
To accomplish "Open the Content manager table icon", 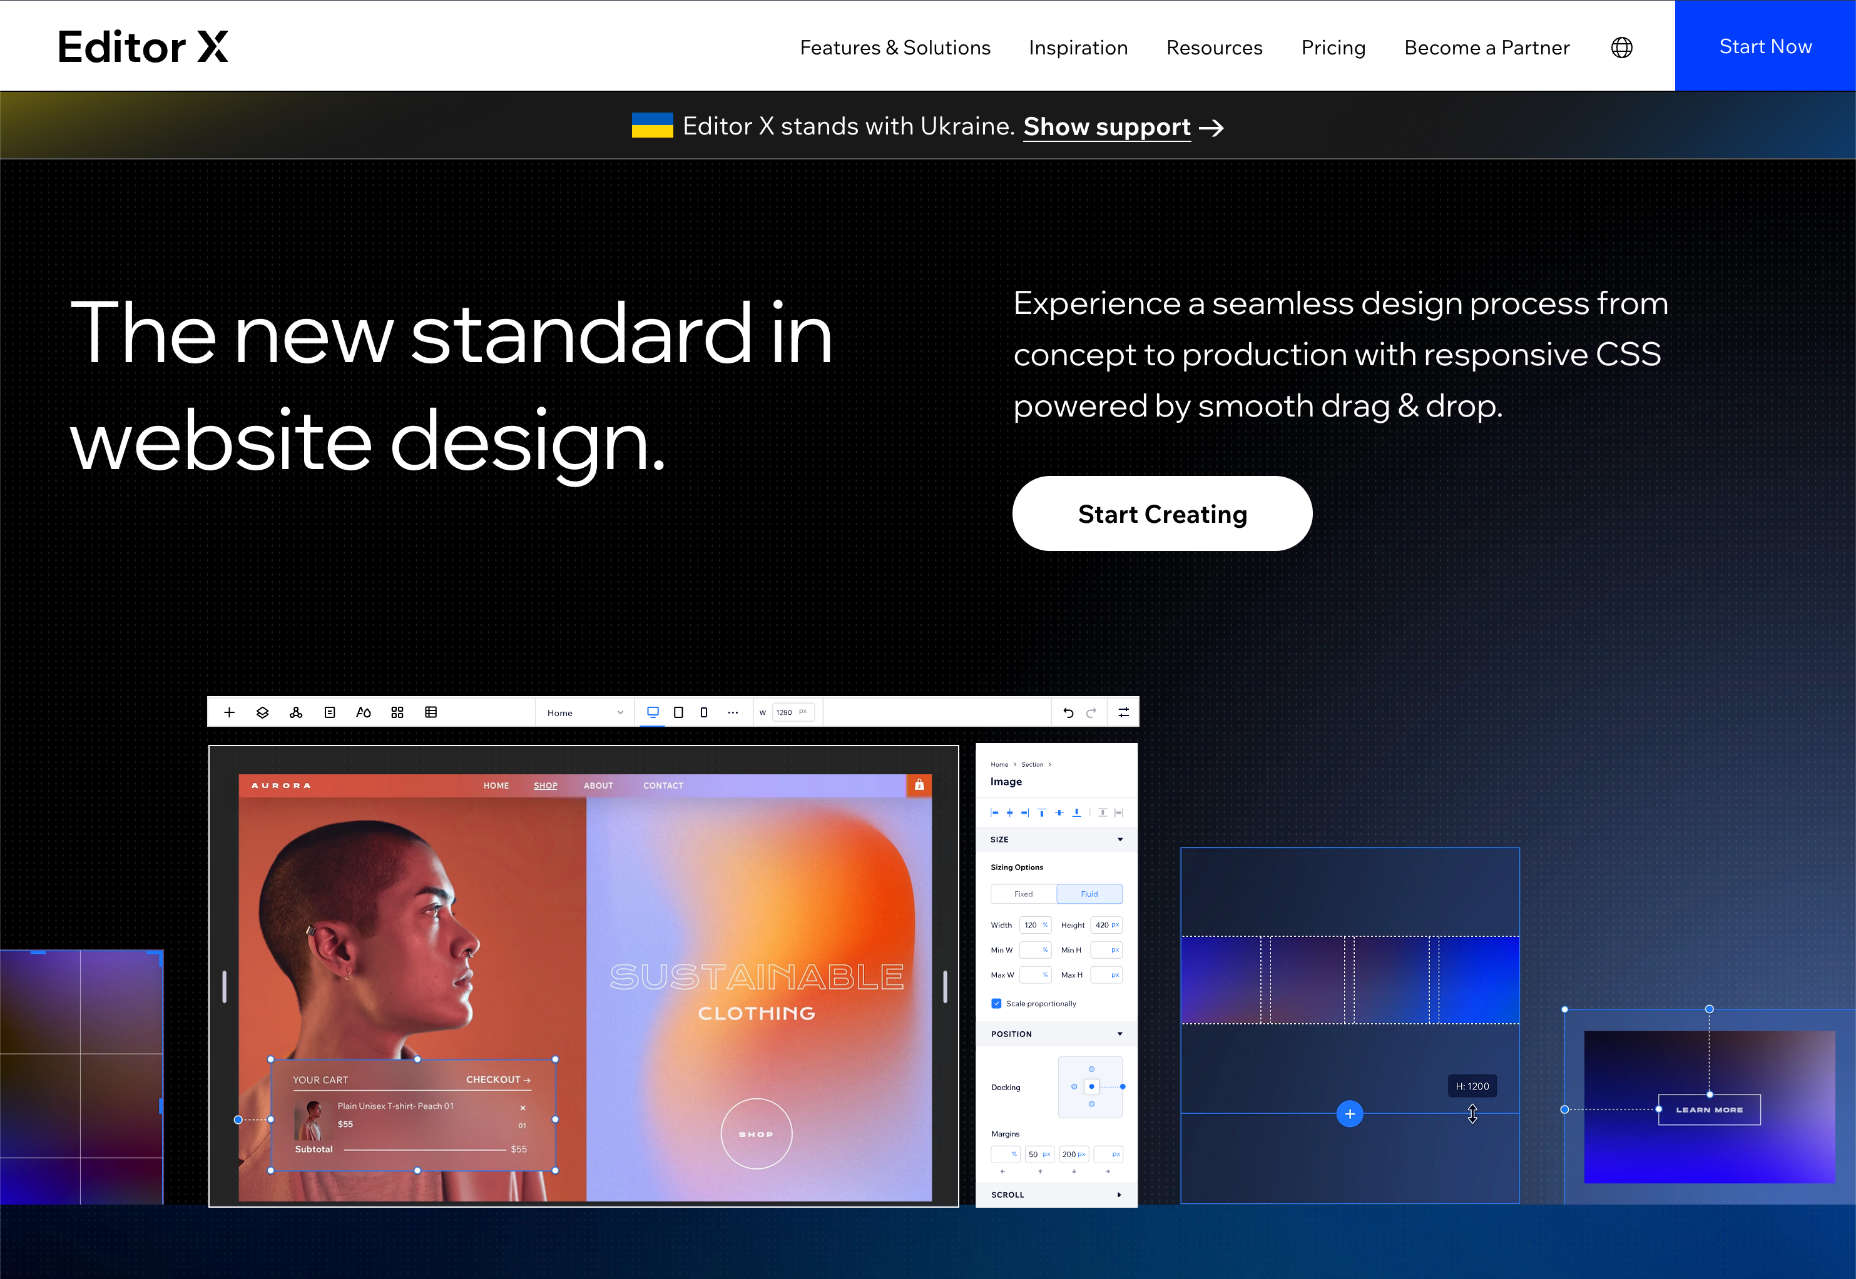I will coord(431,712).
